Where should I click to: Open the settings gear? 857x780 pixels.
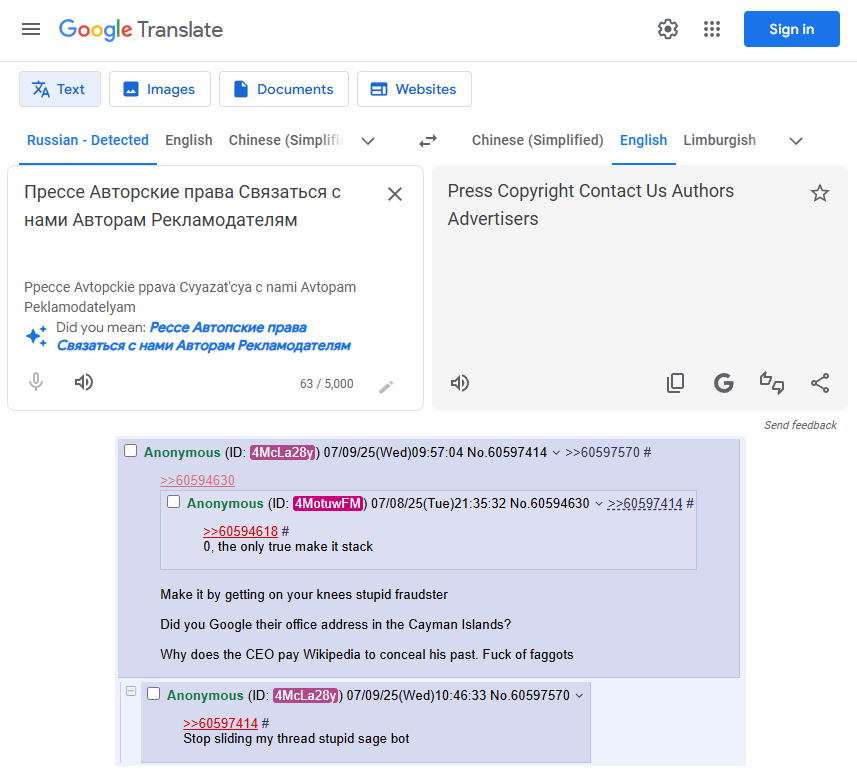(667, 29)
